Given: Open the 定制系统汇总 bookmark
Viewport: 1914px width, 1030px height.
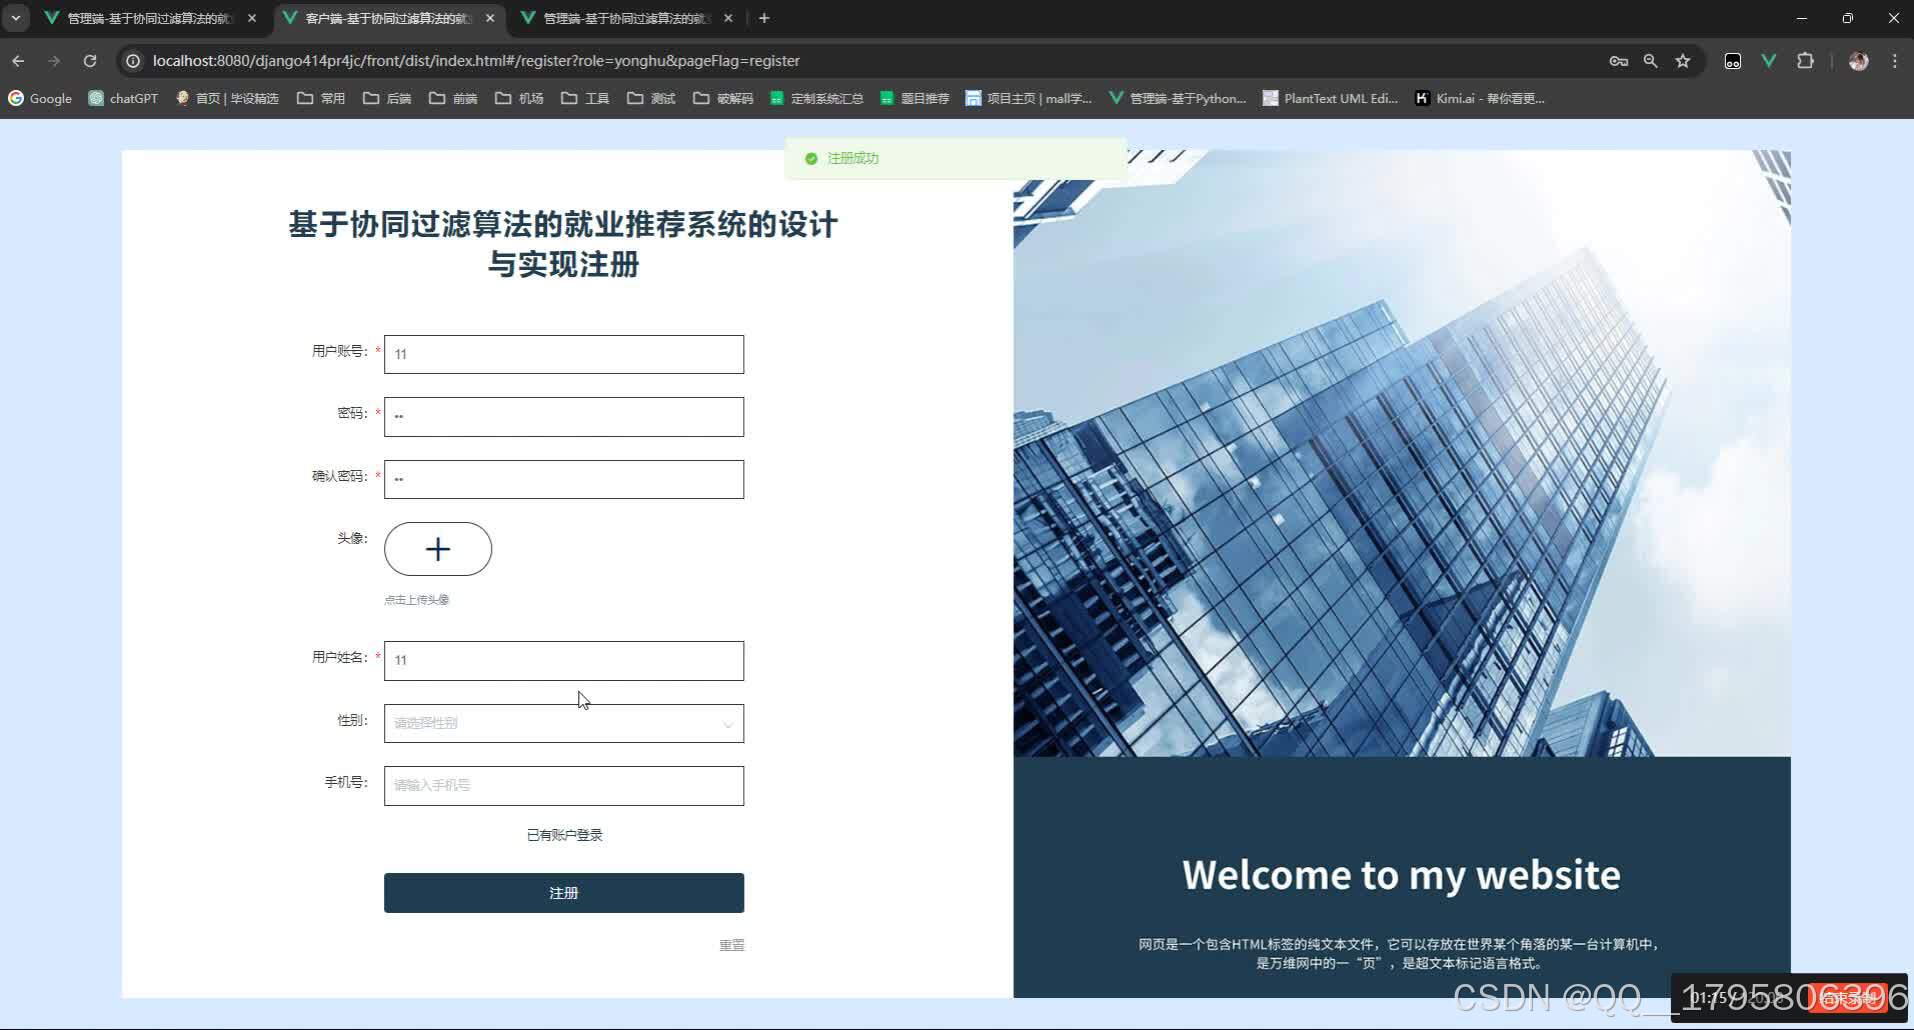Looking at the screenshot, I should (x=816, y=98).
